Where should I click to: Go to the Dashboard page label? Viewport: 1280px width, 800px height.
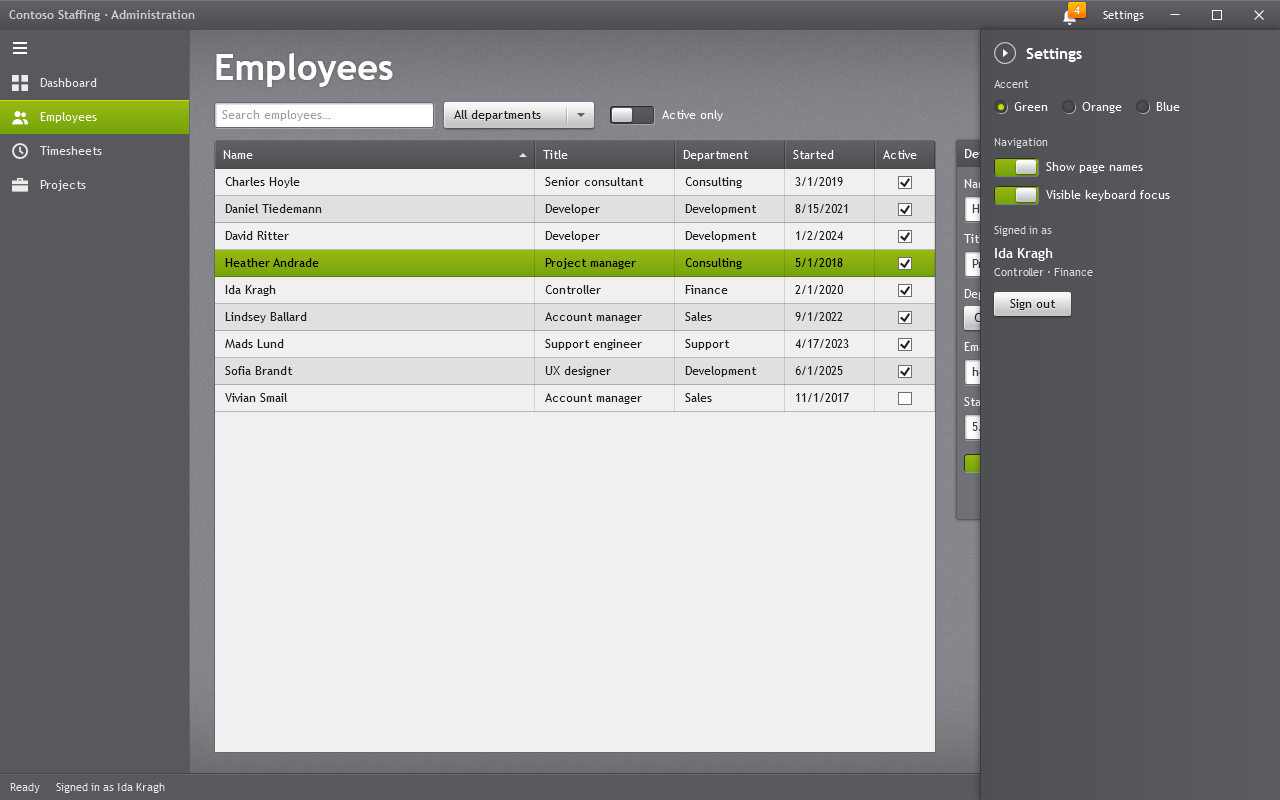(68, 83)
